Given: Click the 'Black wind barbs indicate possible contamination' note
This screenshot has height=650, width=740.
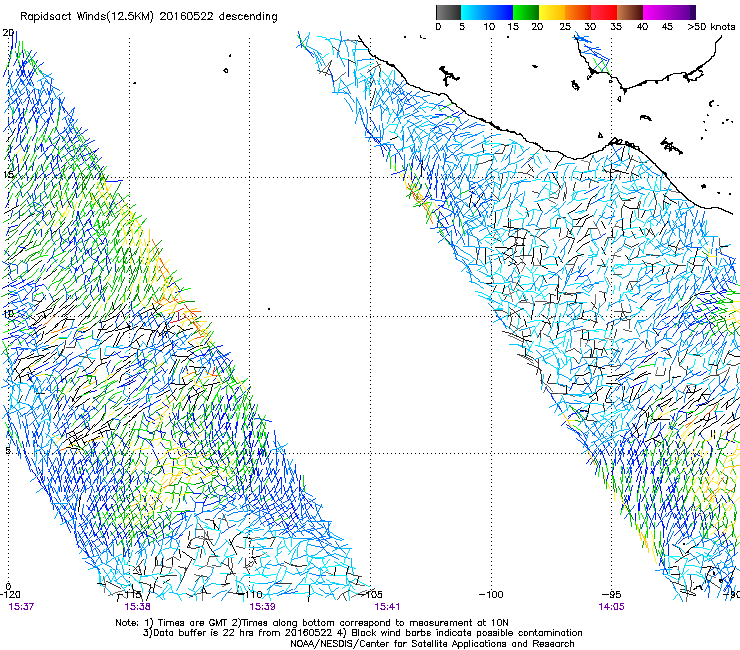Looking at the screenshot, I should [x=467, y=633].
